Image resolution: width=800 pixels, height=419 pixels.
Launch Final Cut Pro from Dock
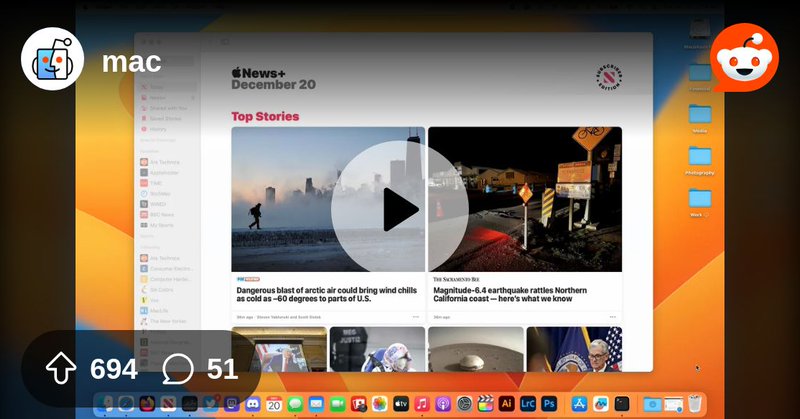(x=485, y=404)
